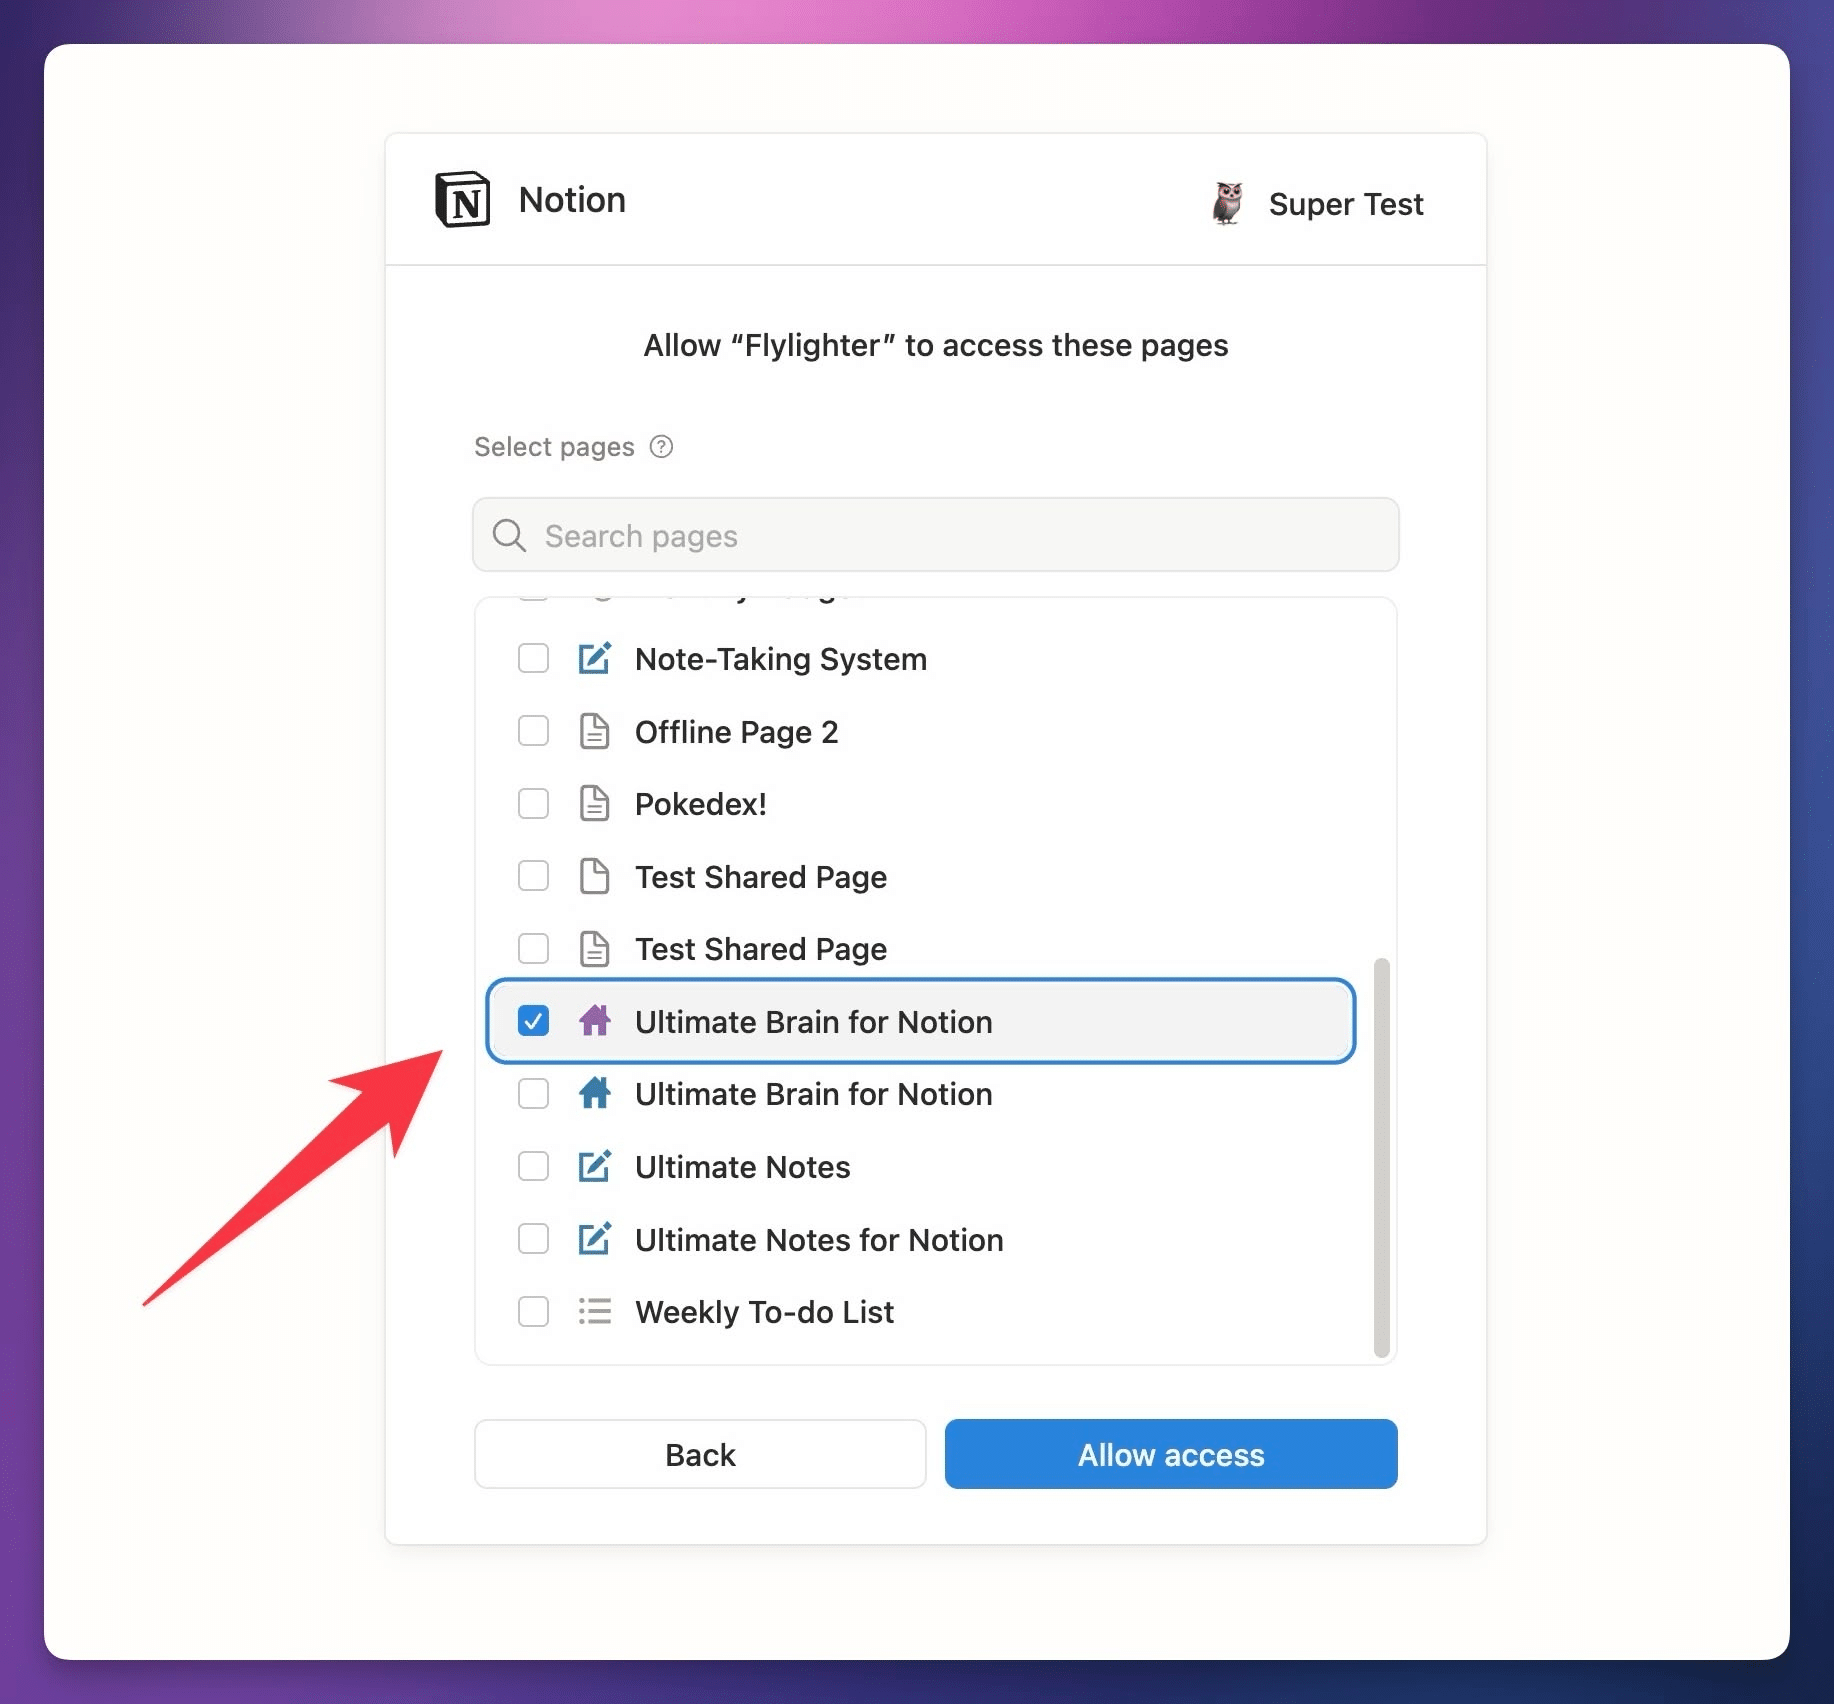Screen dimensions: 1834x1704
Task: Click the blue house icon
Action: click(594, 1093)
